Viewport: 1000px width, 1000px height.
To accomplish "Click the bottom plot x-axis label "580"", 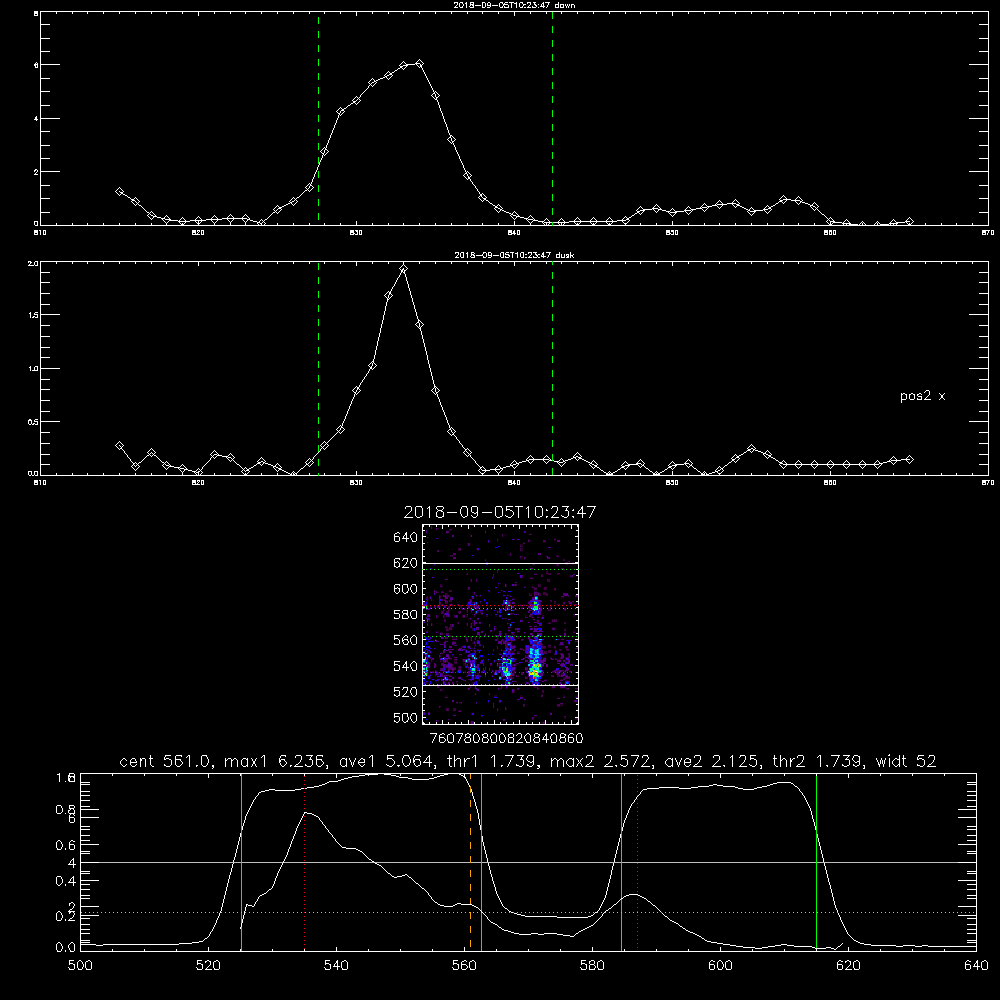I will (592, 966).
